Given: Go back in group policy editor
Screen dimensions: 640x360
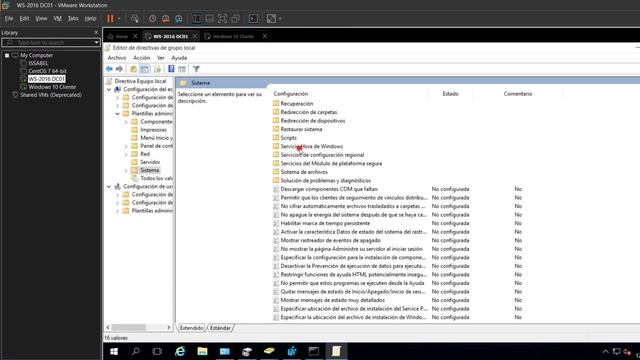Looking at the screenshot, I should (x=109, y=69).
